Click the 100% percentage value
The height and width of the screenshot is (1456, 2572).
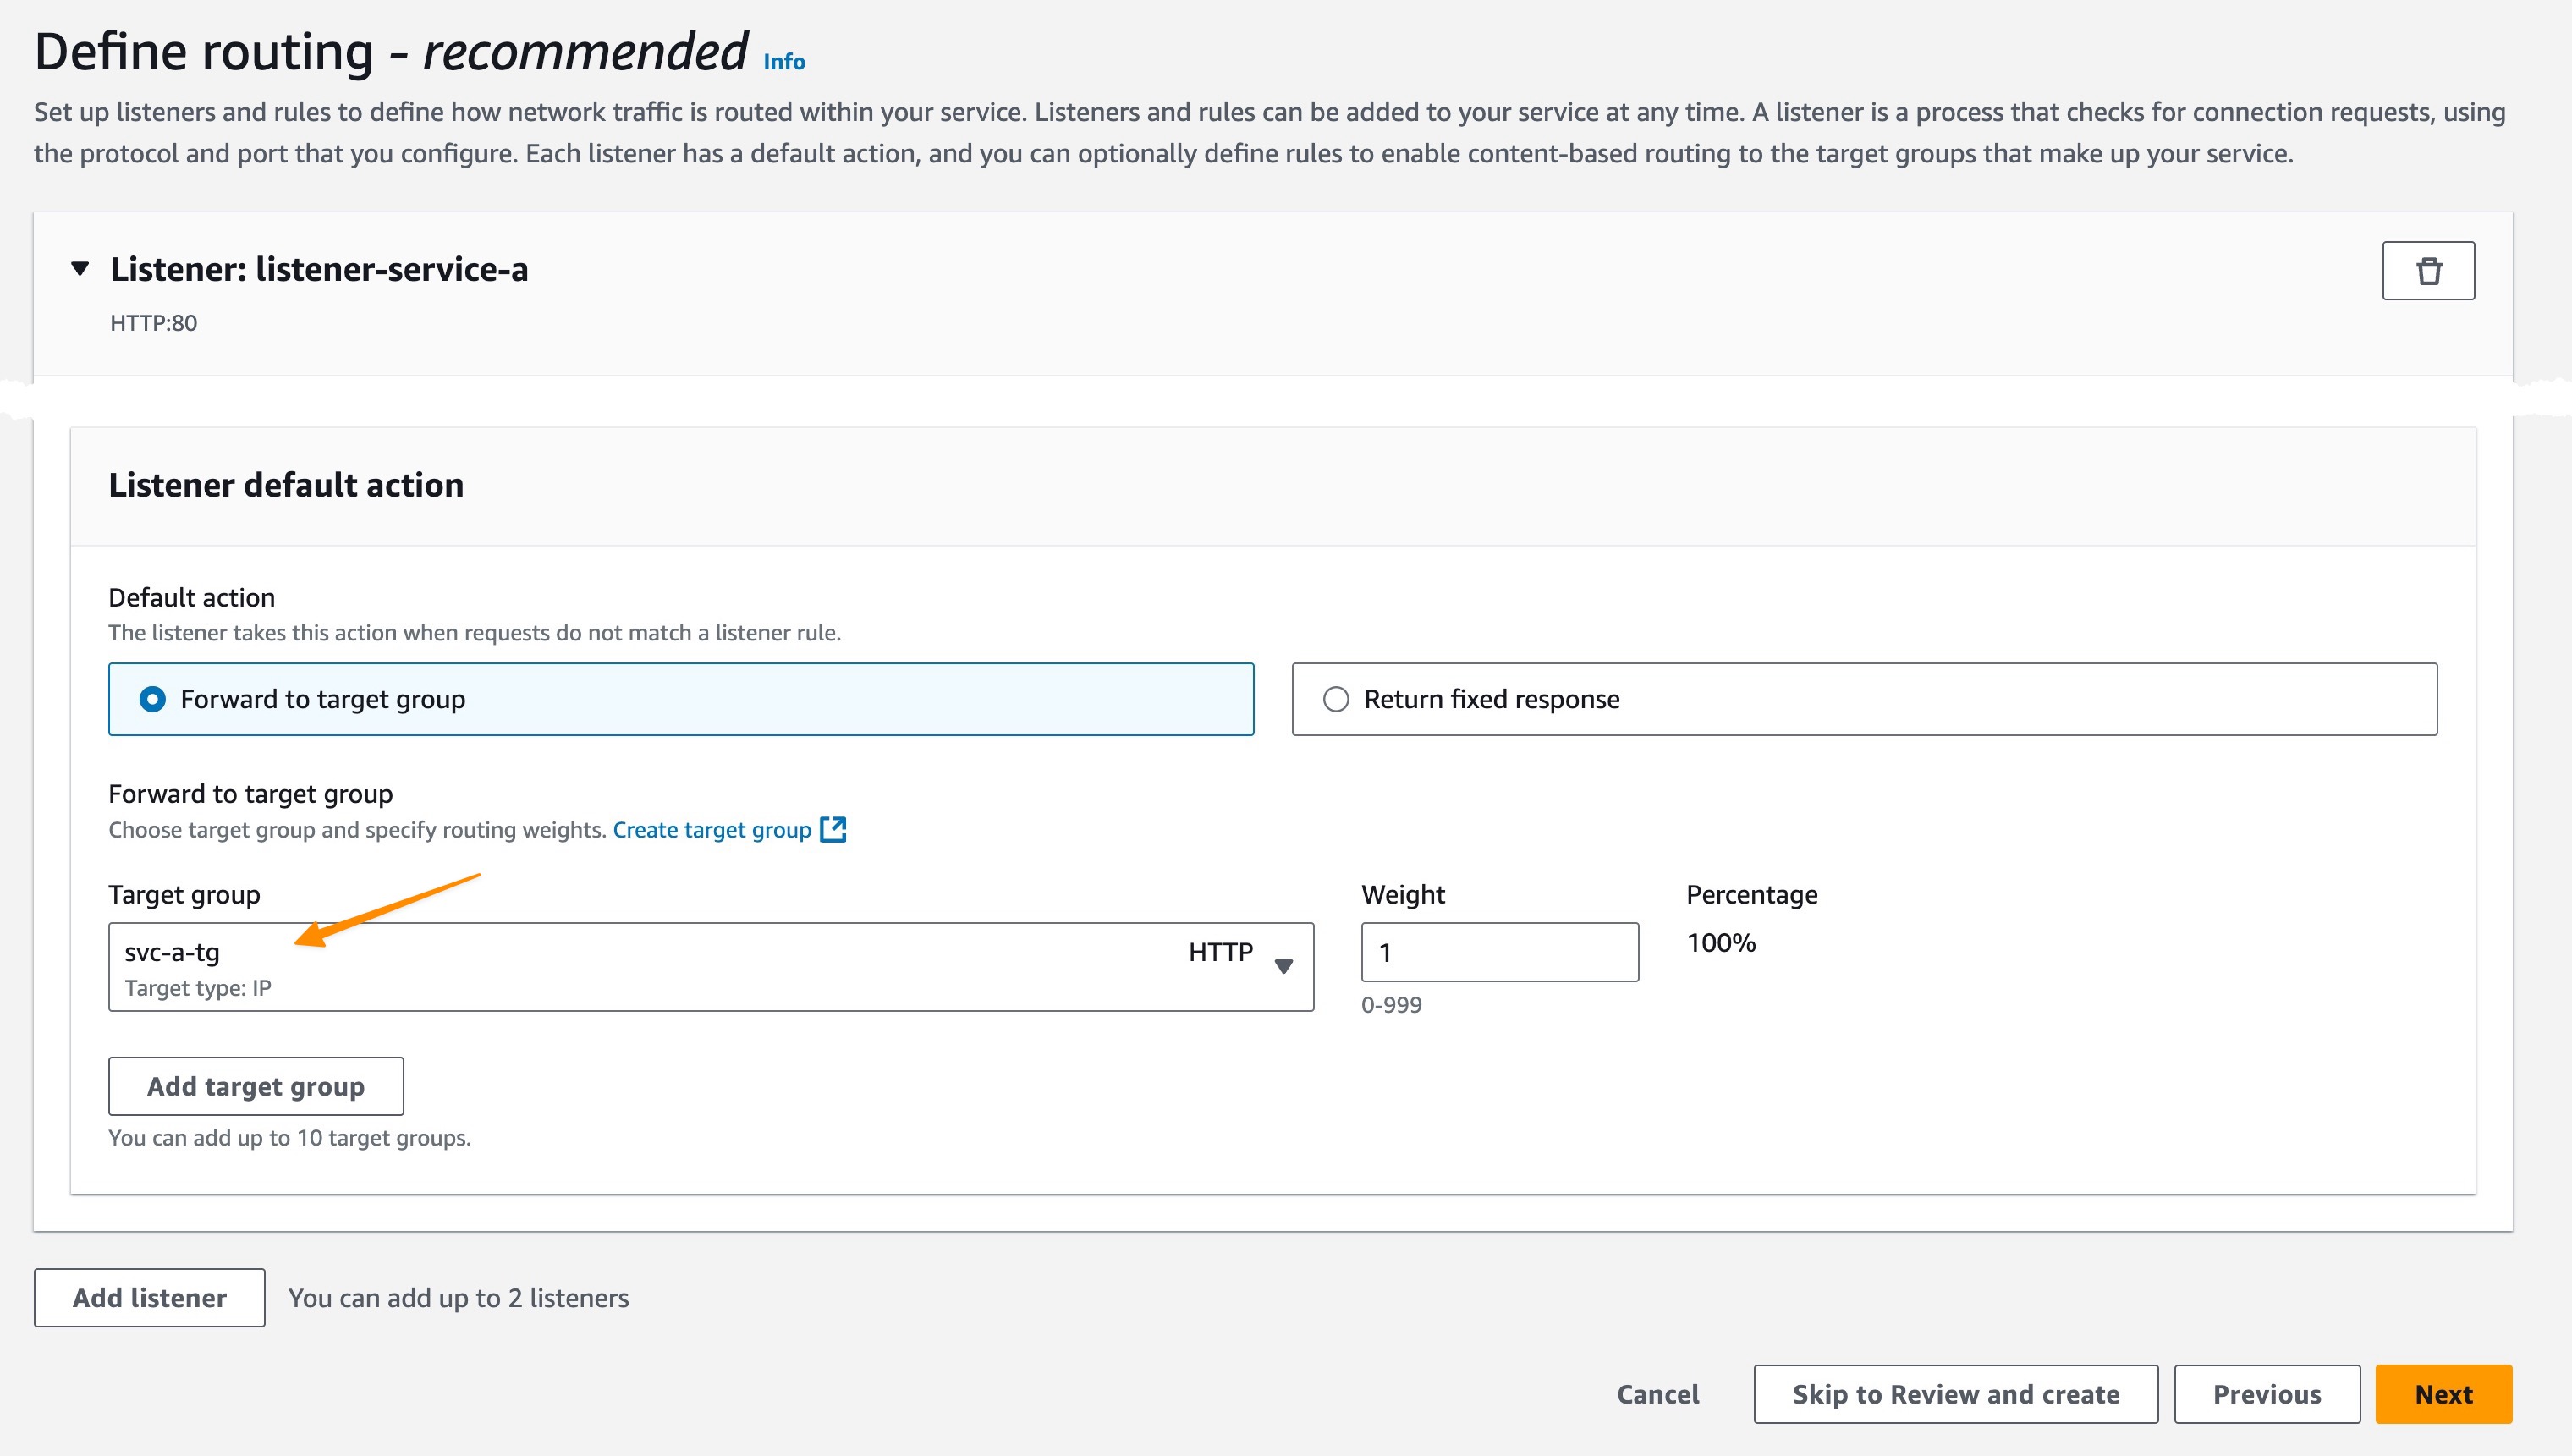pos(1721,942)
